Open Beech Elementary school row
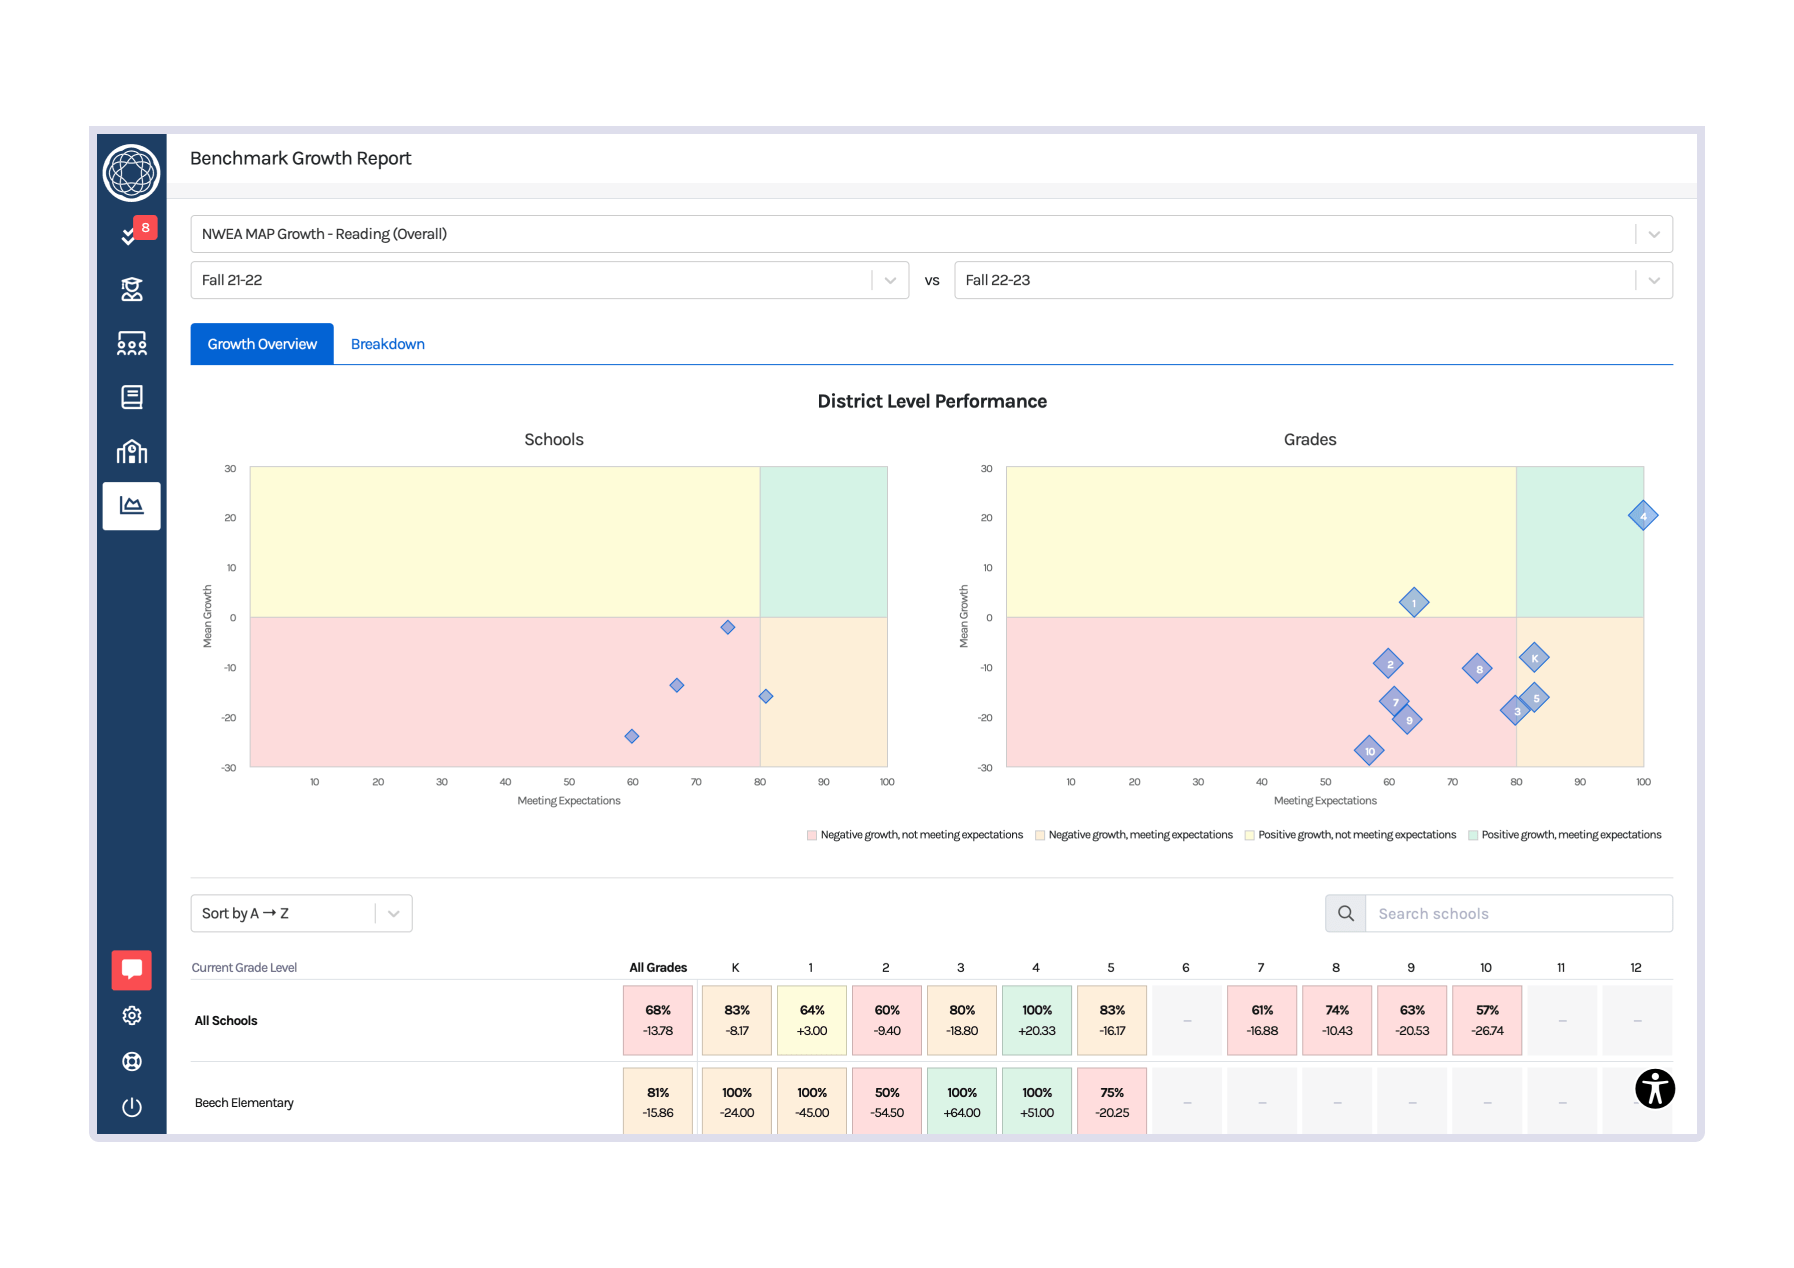 (x=244, y=1102)
